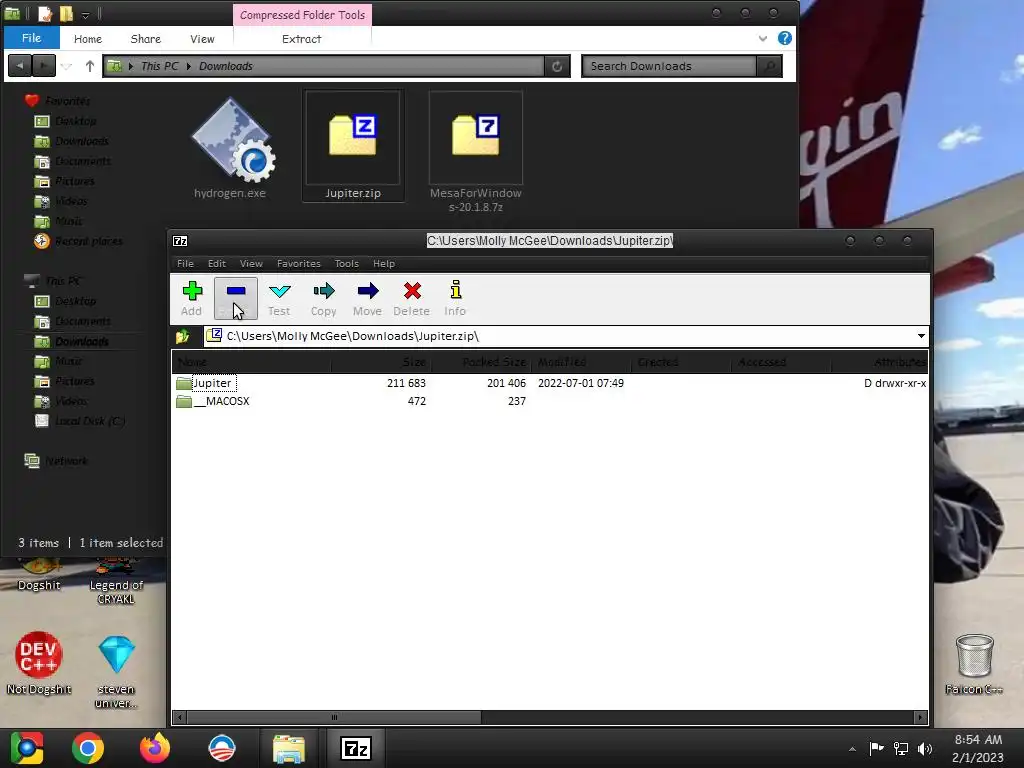Click the Add button in 7-Zip toolbar
Image resolution: width=1024 pixels, height=768 pixels.
pos(192,298)
